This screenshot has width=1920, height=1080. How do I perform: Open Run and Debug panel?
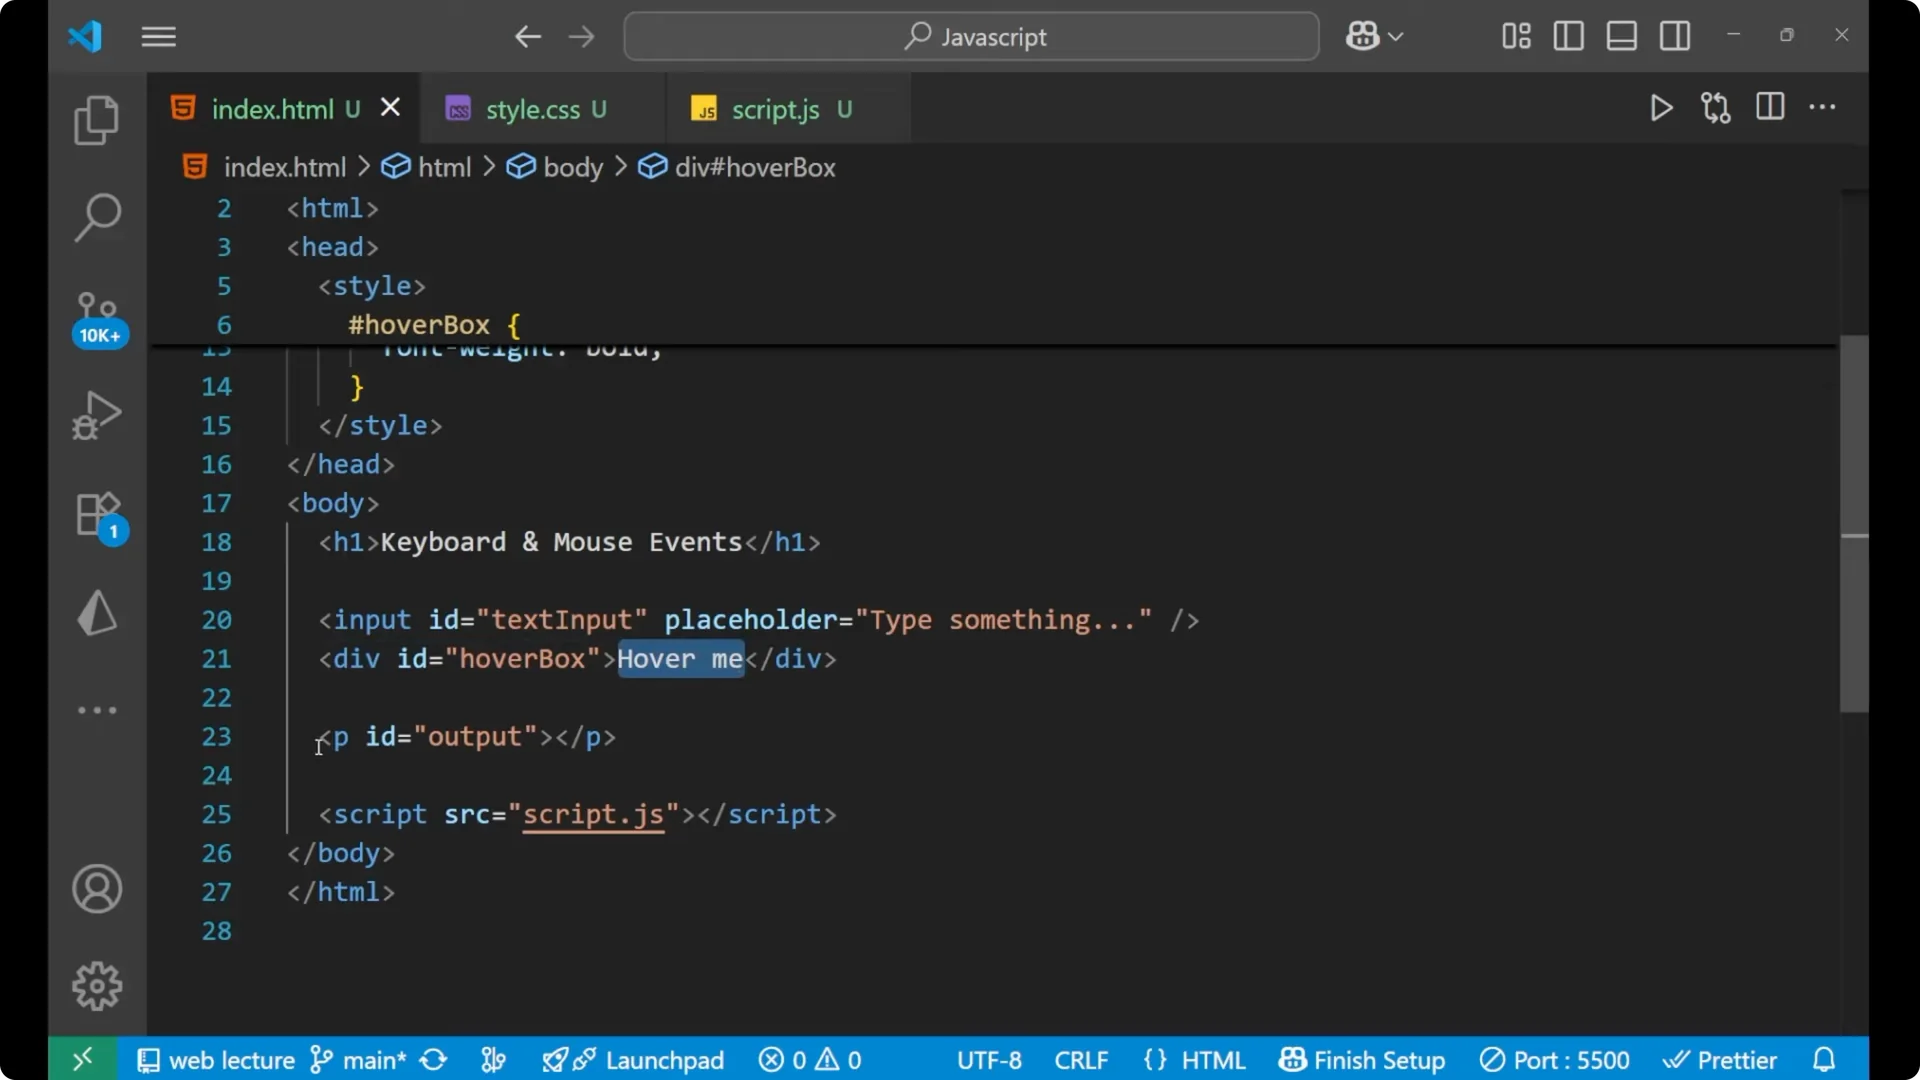point(96,414)
